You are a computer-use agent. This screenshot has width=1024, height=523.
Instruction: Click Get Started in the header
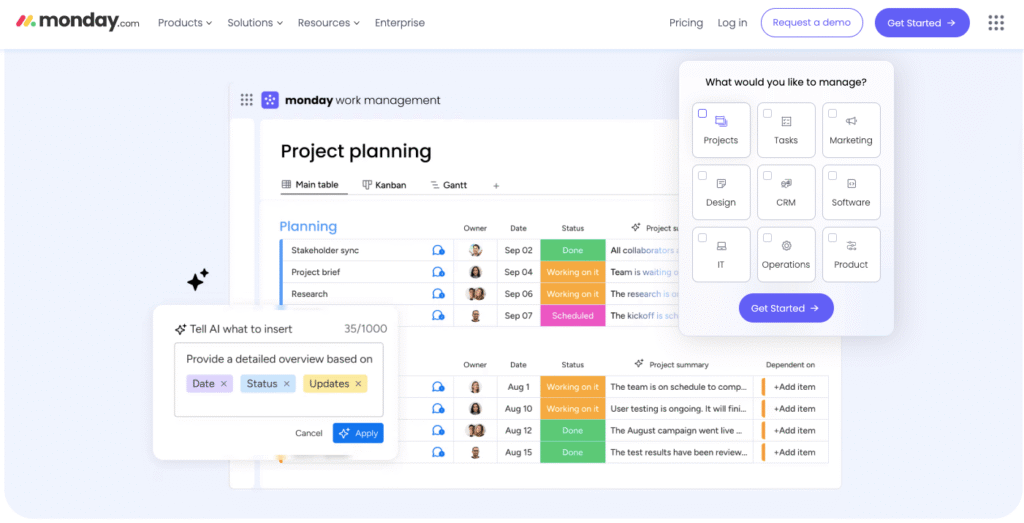pyautogui.click(x=922, y=23)
